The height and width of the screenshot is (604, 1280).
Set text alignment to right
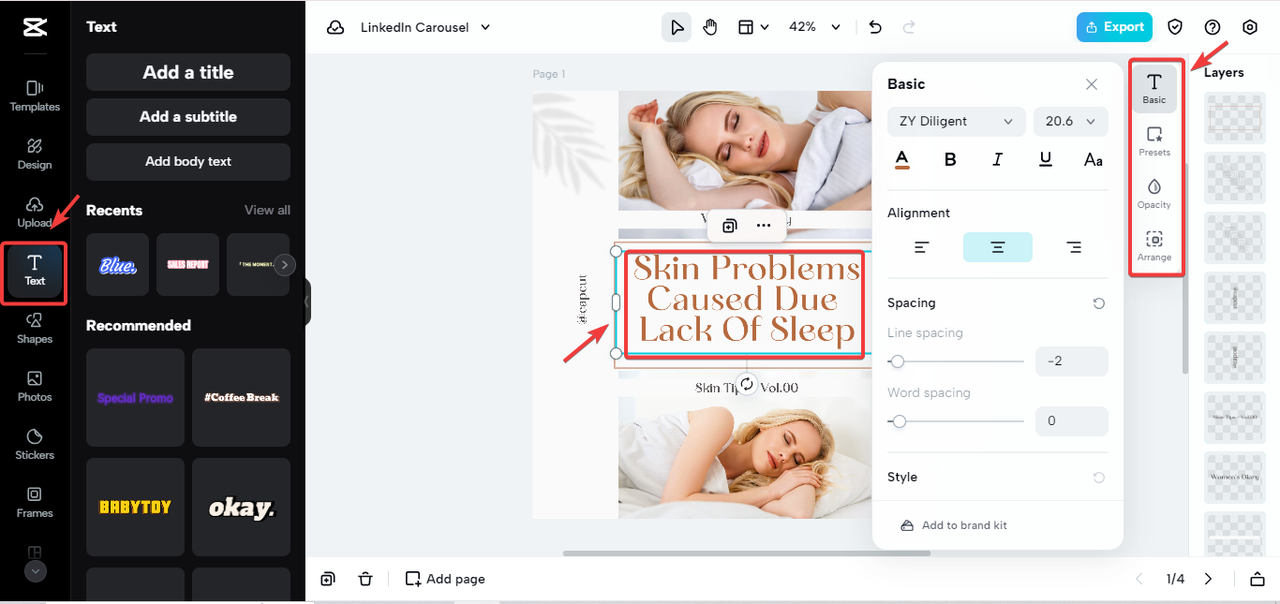tap(1074, 247)
